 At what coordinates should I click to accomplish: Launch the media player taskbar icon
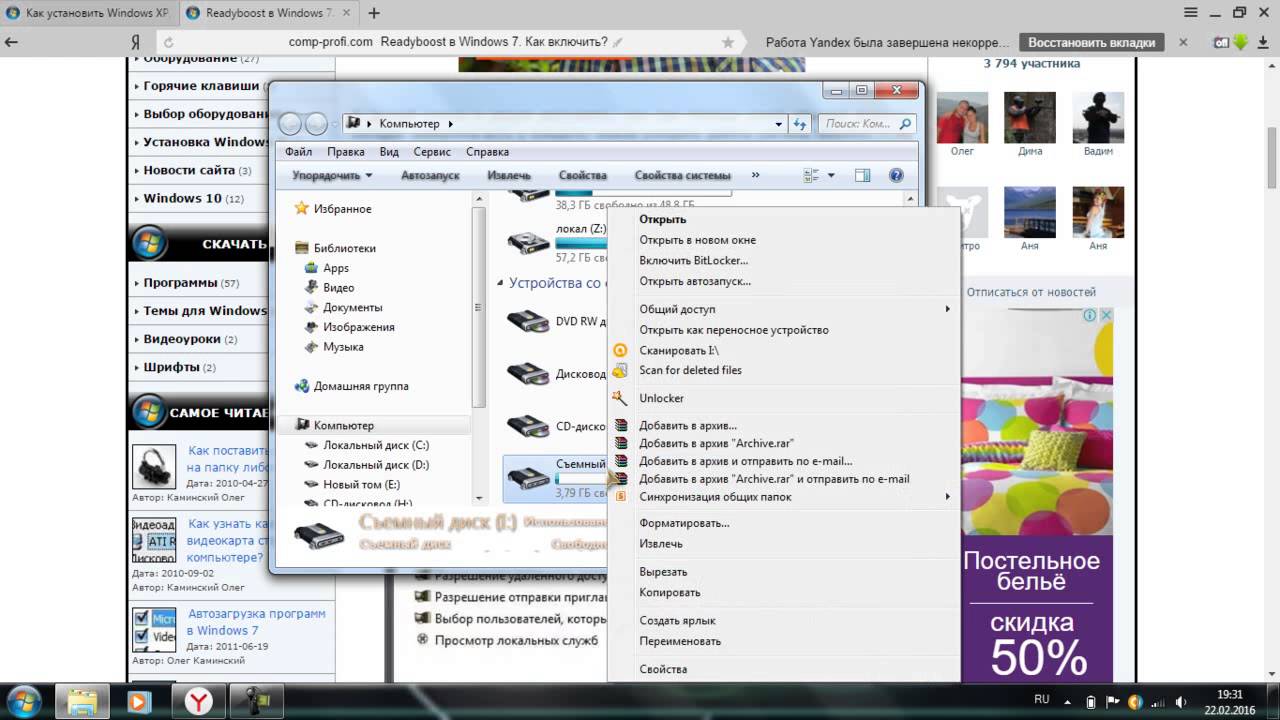(140, 700)
